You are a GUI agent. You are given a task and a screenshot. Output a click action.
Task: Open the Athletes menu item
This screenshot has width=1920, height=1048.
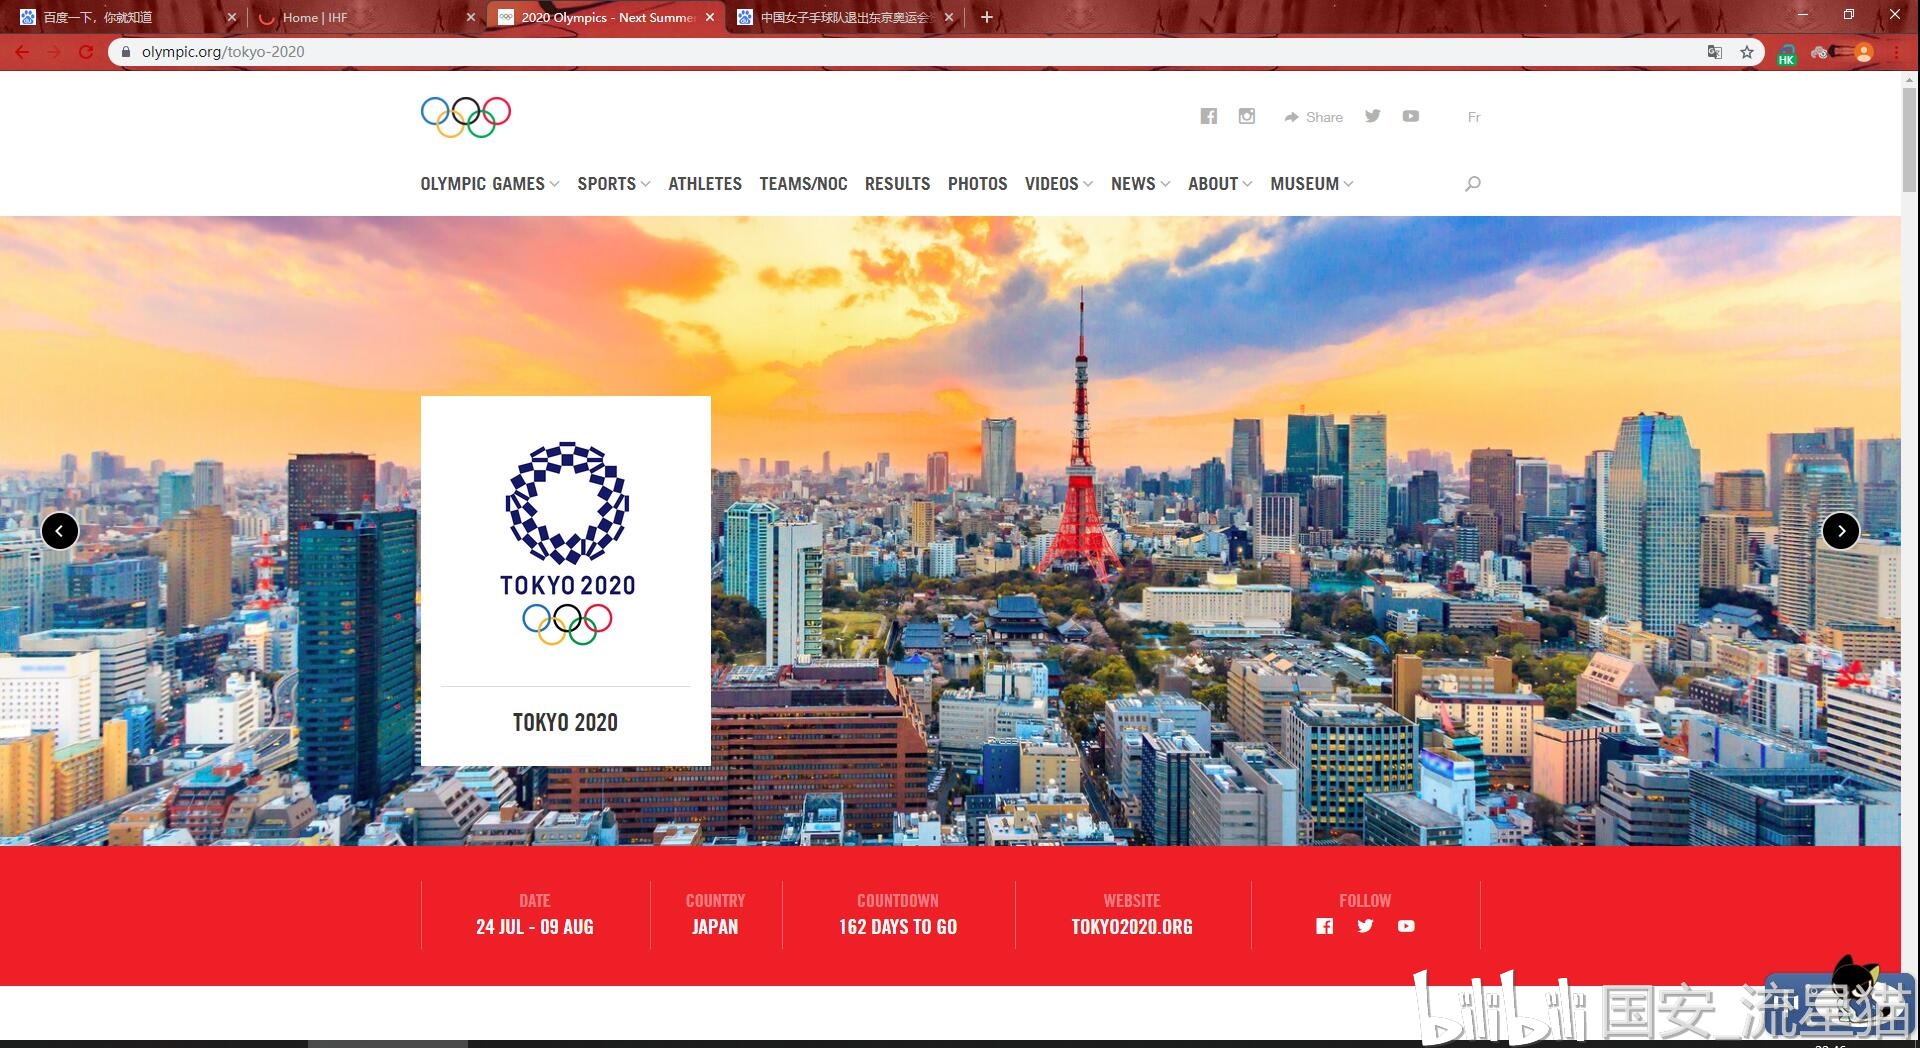coord(705,184)
